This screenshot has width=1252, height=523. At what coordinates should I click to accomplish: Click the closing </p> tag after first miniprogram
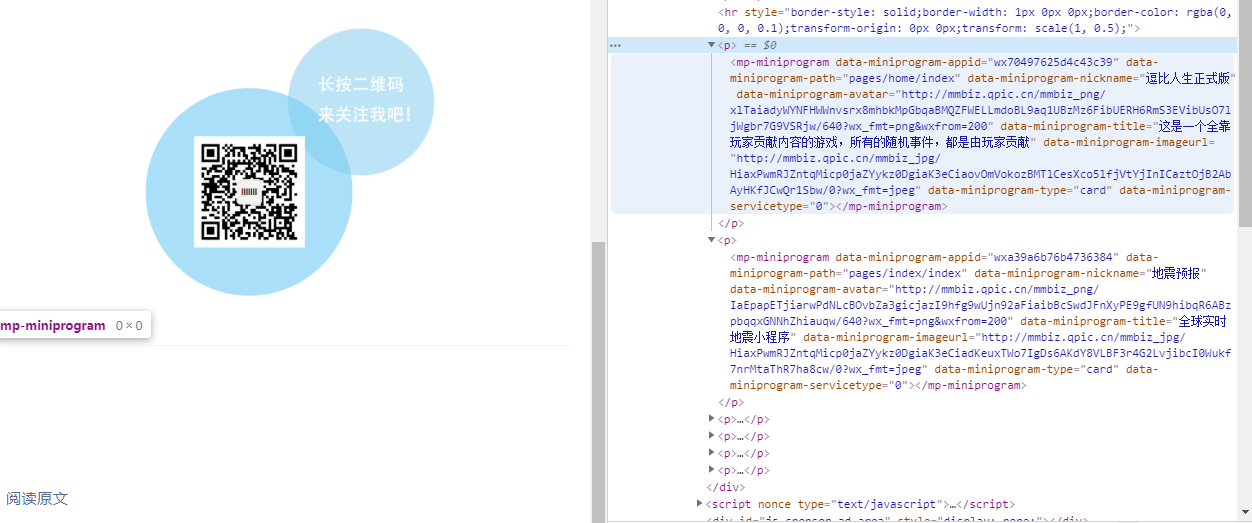tap(731, 223)
